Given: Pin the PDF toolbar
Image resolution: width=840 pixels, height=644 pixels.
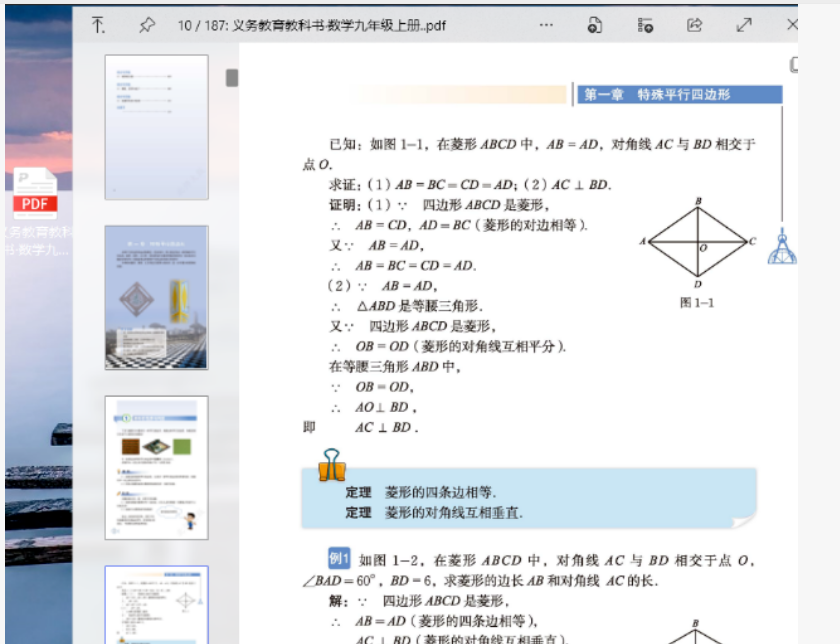Looking at the screenshot, I should [x=146, y=25].
